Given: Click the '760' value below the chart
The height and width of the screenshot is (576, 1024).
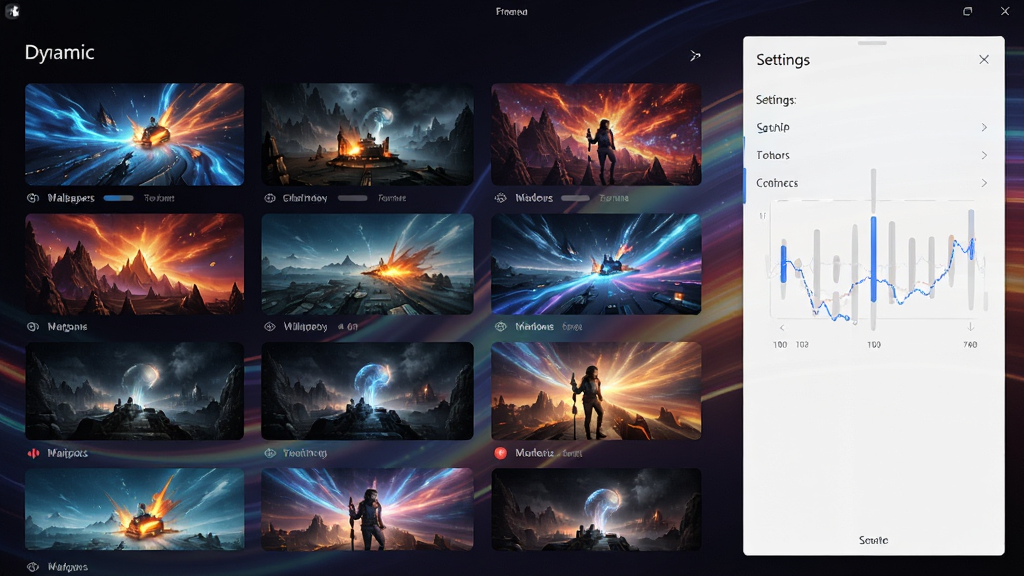Looking at the screenshot, I should pos(970,345).
